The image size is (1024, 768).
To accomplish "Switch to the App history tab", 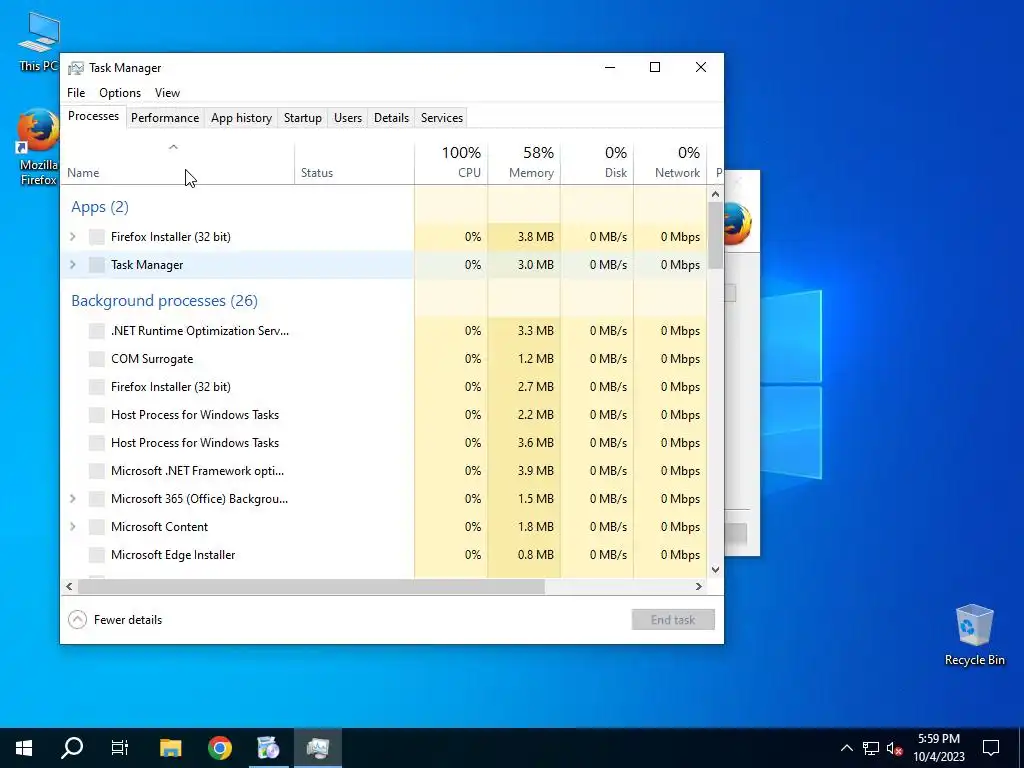I will click(x=241, y=118).
